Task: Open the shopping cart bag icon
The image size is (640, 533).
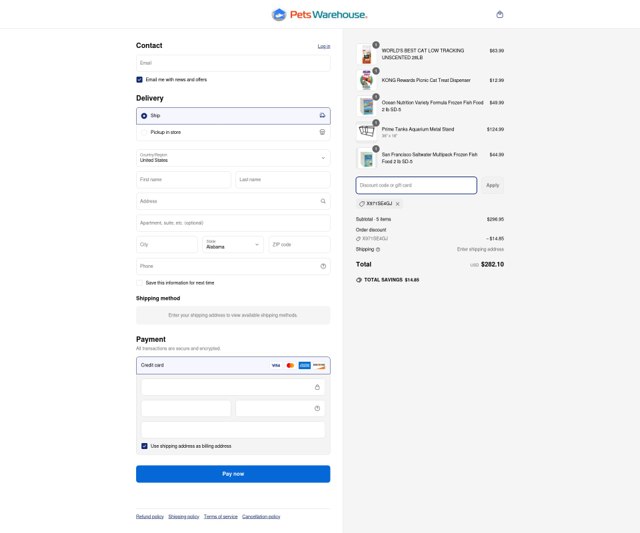Action: click(x=500, y=14)
